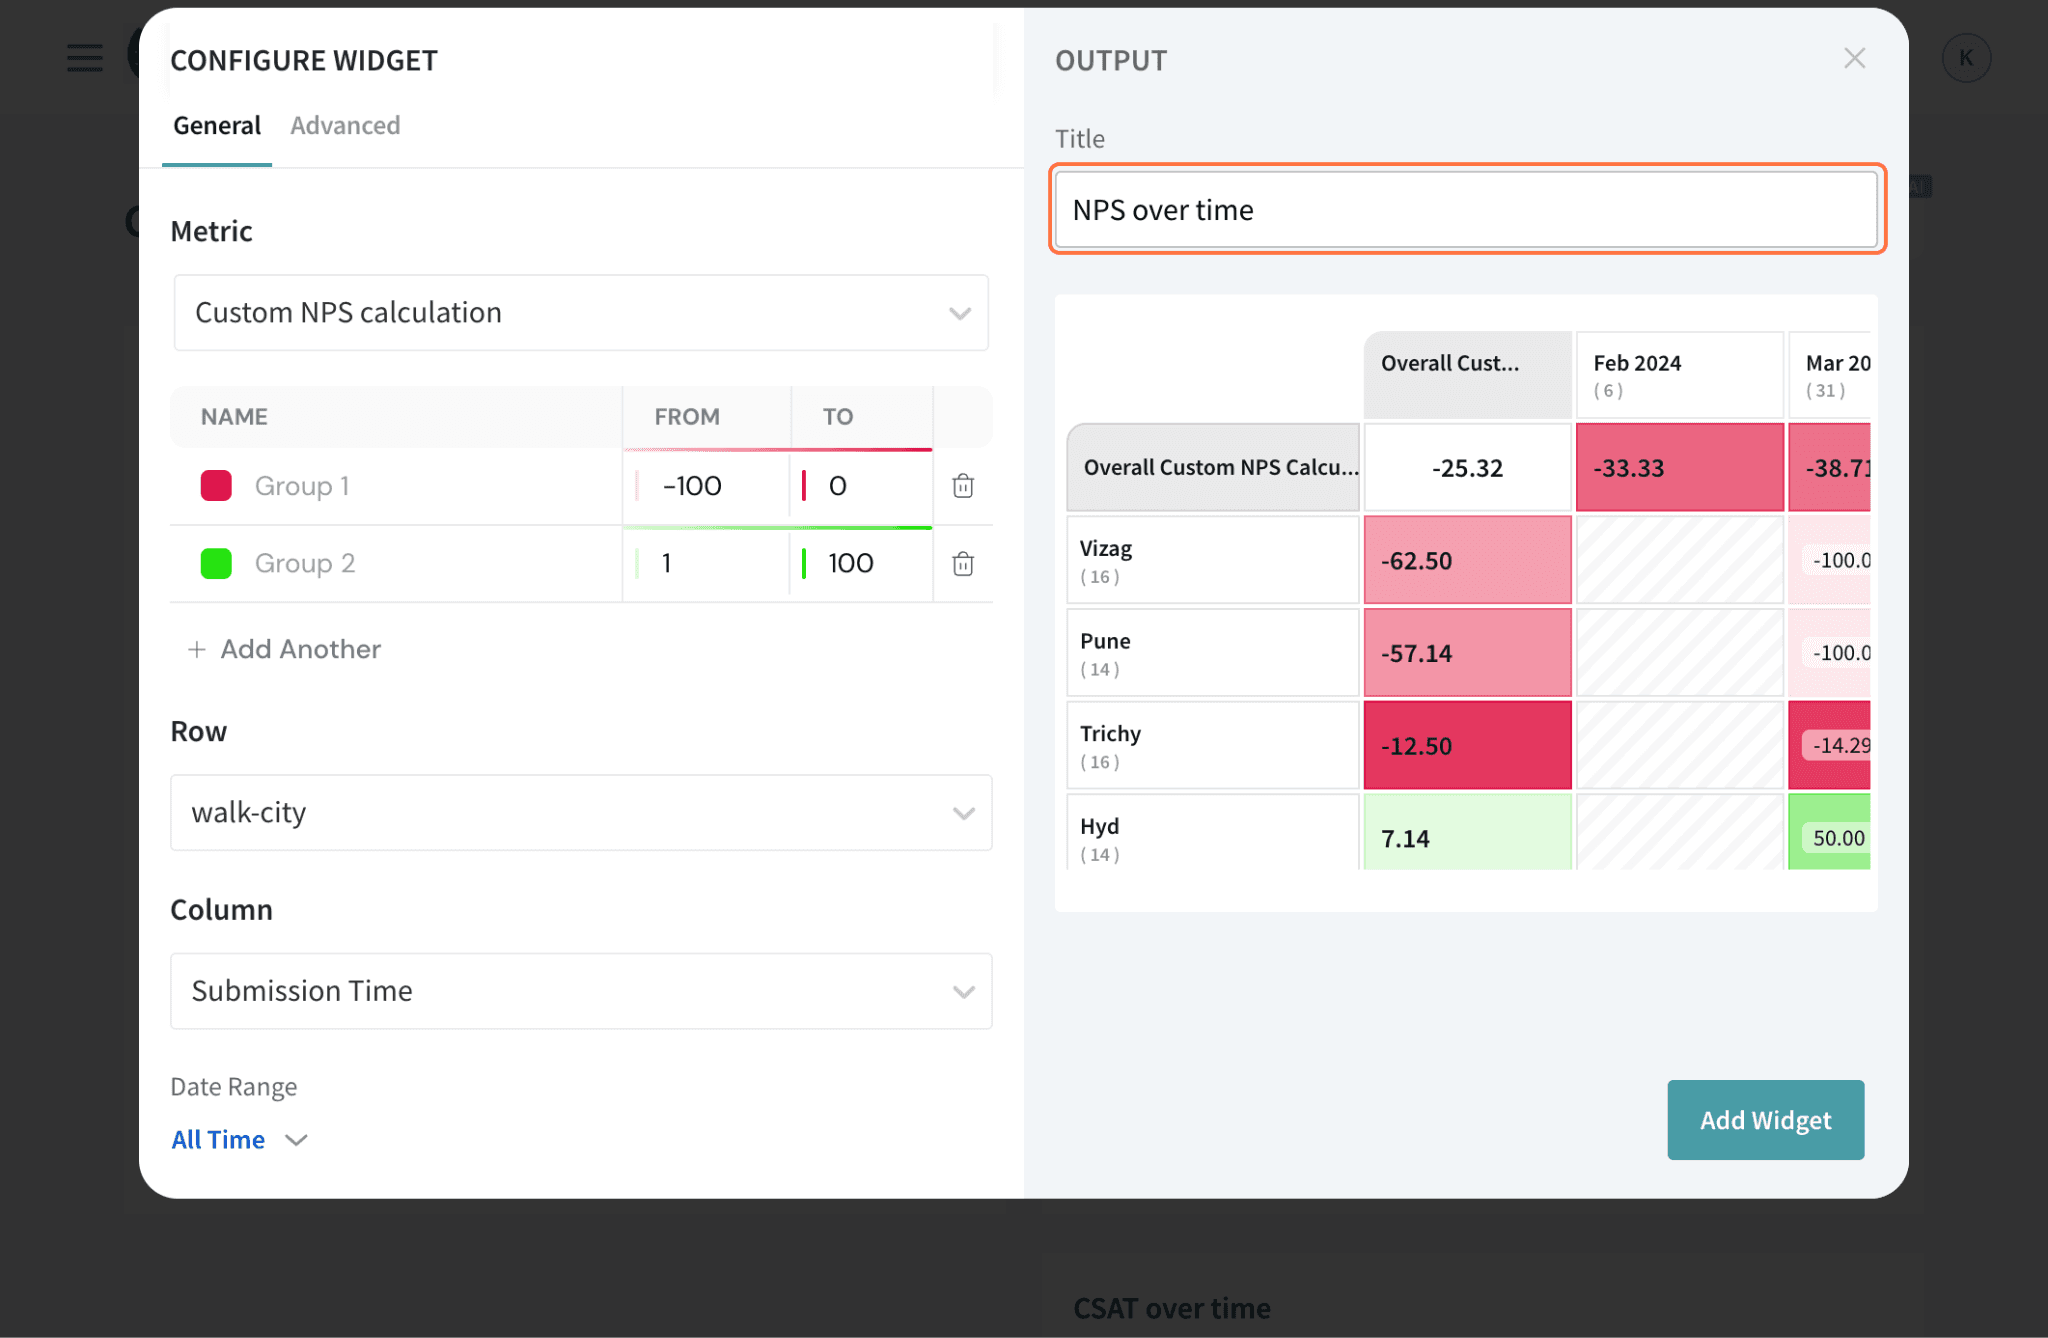Delete Group 2 using its trash icon
This screenshot has width=2048, height=1338.
[x=962, y=564]
